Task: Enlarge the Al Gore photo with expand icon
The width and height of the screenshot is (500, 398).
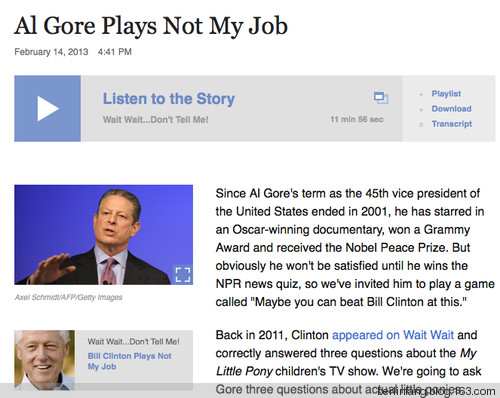Action: 183,274
